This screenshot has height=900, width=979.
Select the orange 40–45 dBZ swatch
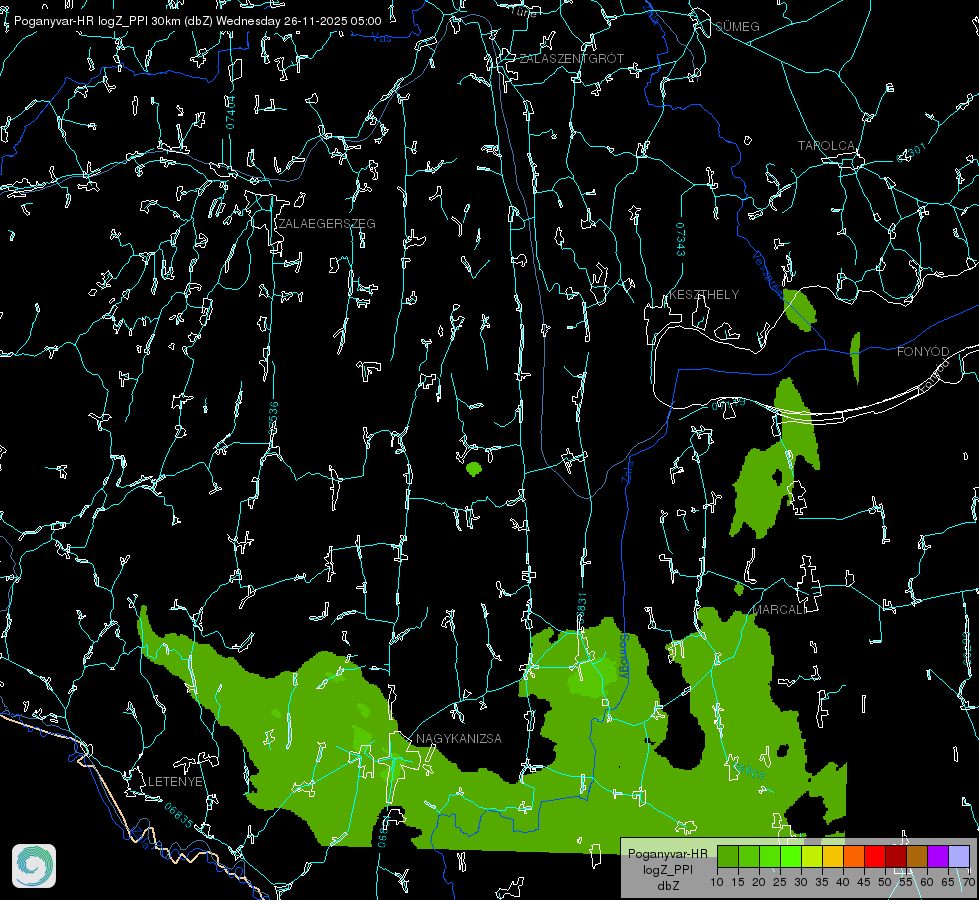tap(854, 856)
